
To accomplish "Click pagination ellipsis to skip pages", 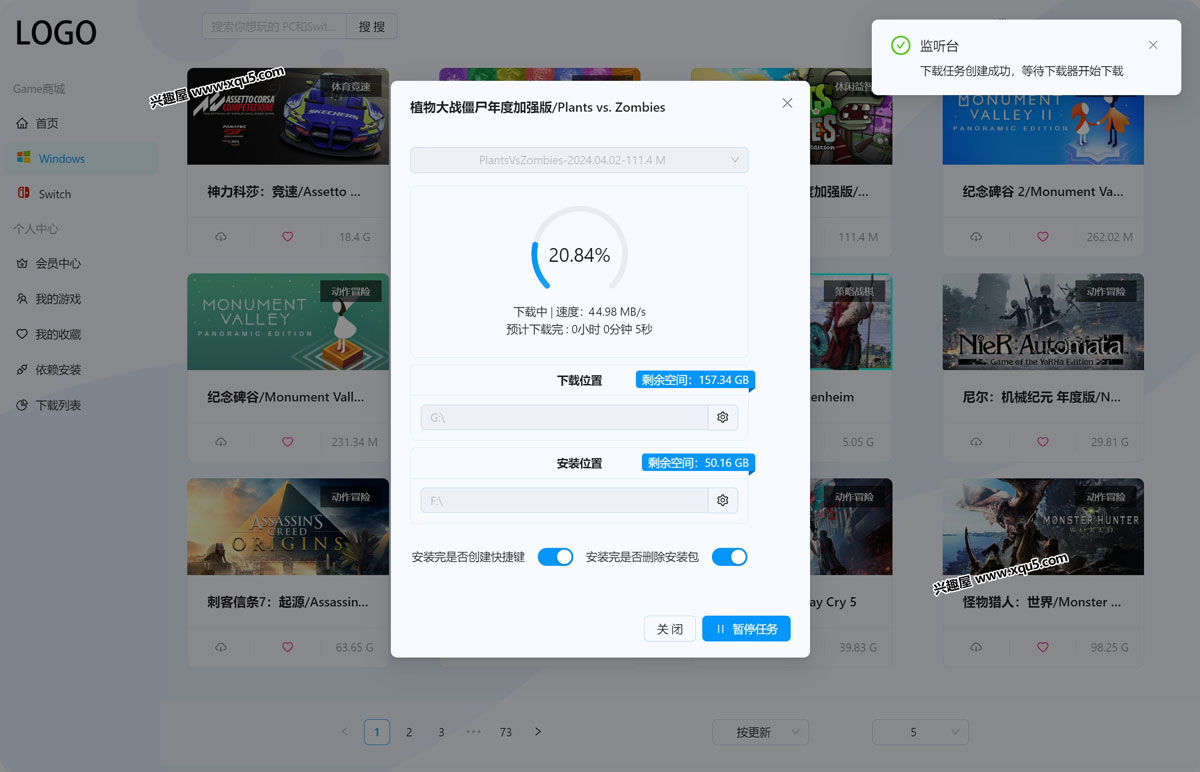I will tap(474, 732).
